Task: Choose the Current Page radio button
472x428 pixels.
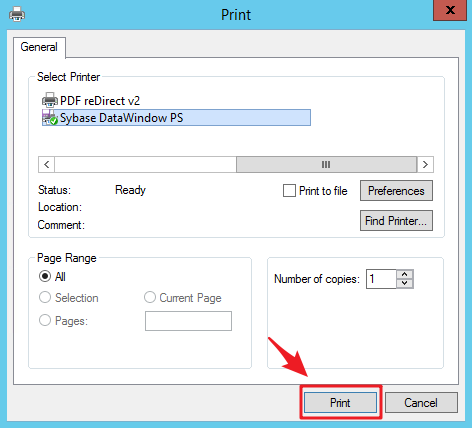Action: (150, 297)
